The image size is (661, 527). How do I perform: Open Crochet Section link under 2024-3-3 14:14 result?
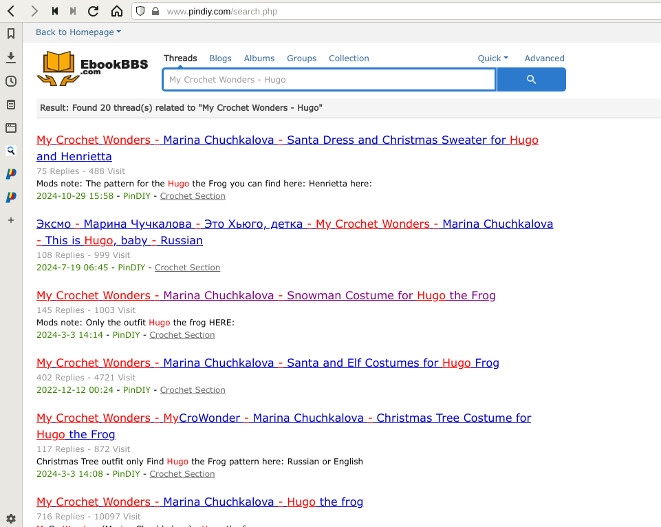(x=182, y=335)
